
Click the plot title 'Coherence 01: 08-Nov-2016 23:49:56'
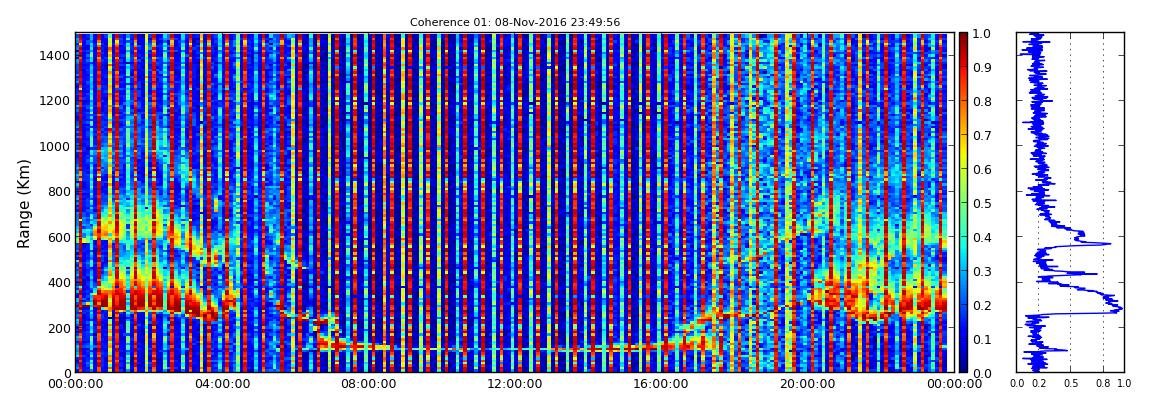pos(515,22)
